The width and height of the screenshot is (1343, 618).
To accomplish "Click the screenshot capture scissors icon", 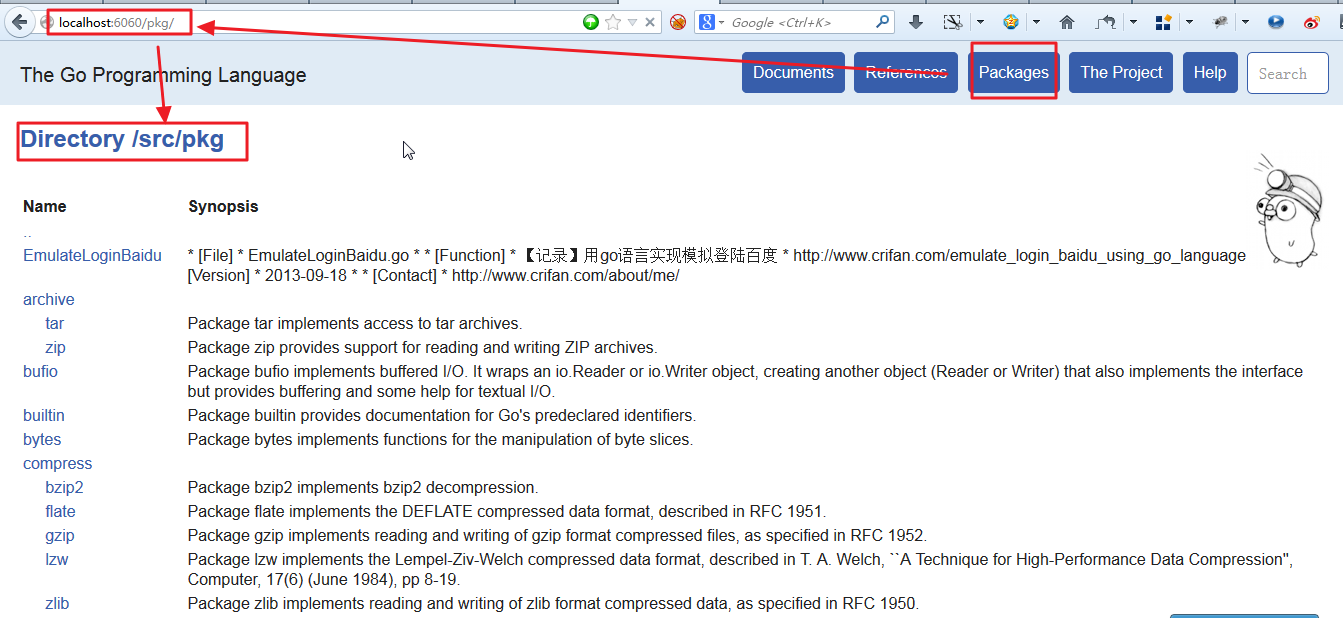I will 953,22.
